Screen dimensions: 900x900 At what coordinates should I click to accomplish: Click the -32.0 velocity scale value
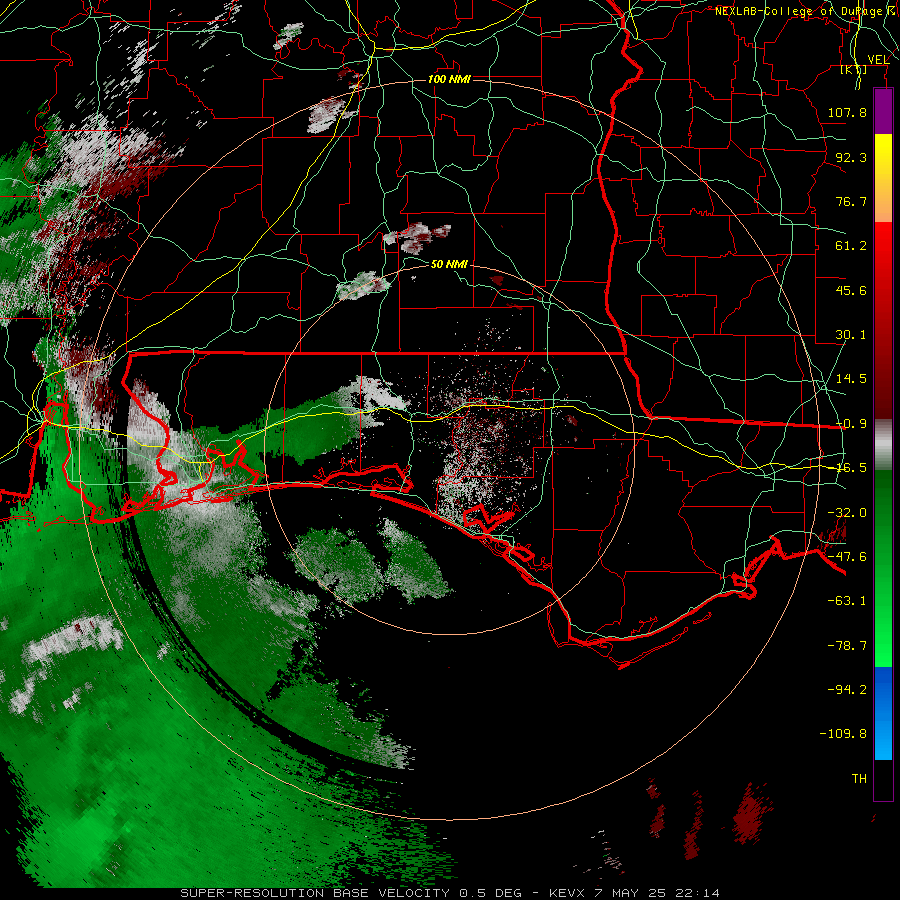tap(847, 513)
